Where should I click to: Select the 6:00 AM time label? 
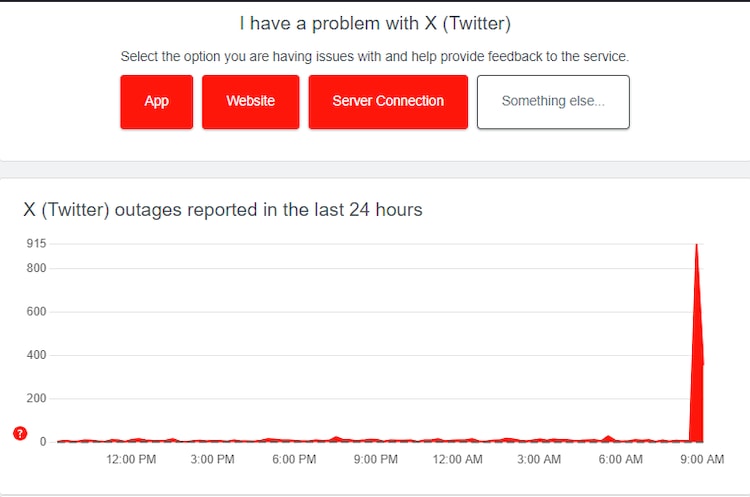click(620, 459)
